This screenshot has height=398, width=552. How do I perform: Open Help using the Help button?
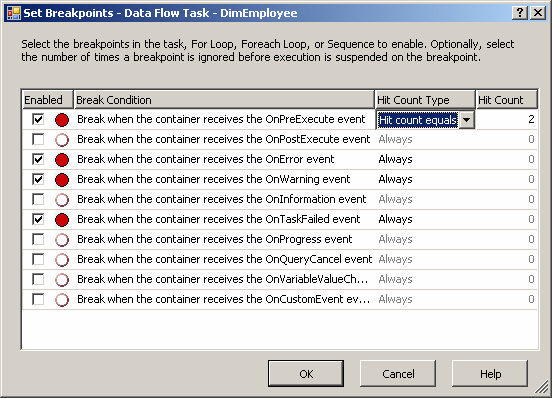tap(490, 374)
